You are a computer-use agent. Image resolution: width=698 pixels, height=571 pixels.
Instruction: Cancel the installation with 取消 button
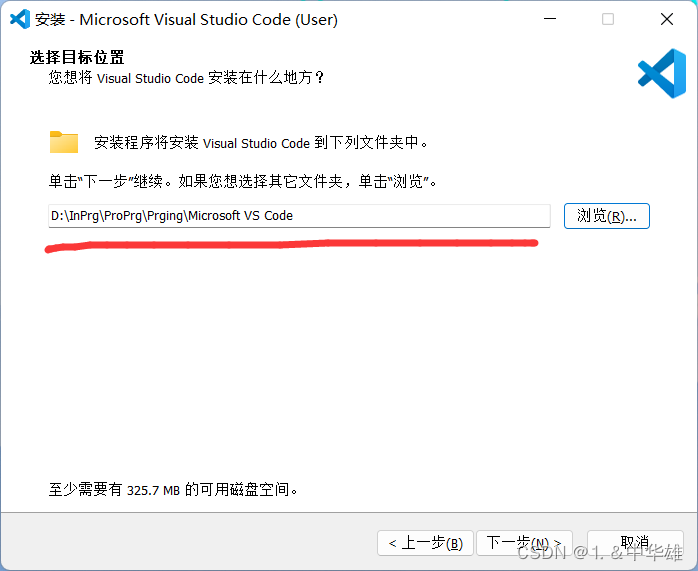(635, 543)
